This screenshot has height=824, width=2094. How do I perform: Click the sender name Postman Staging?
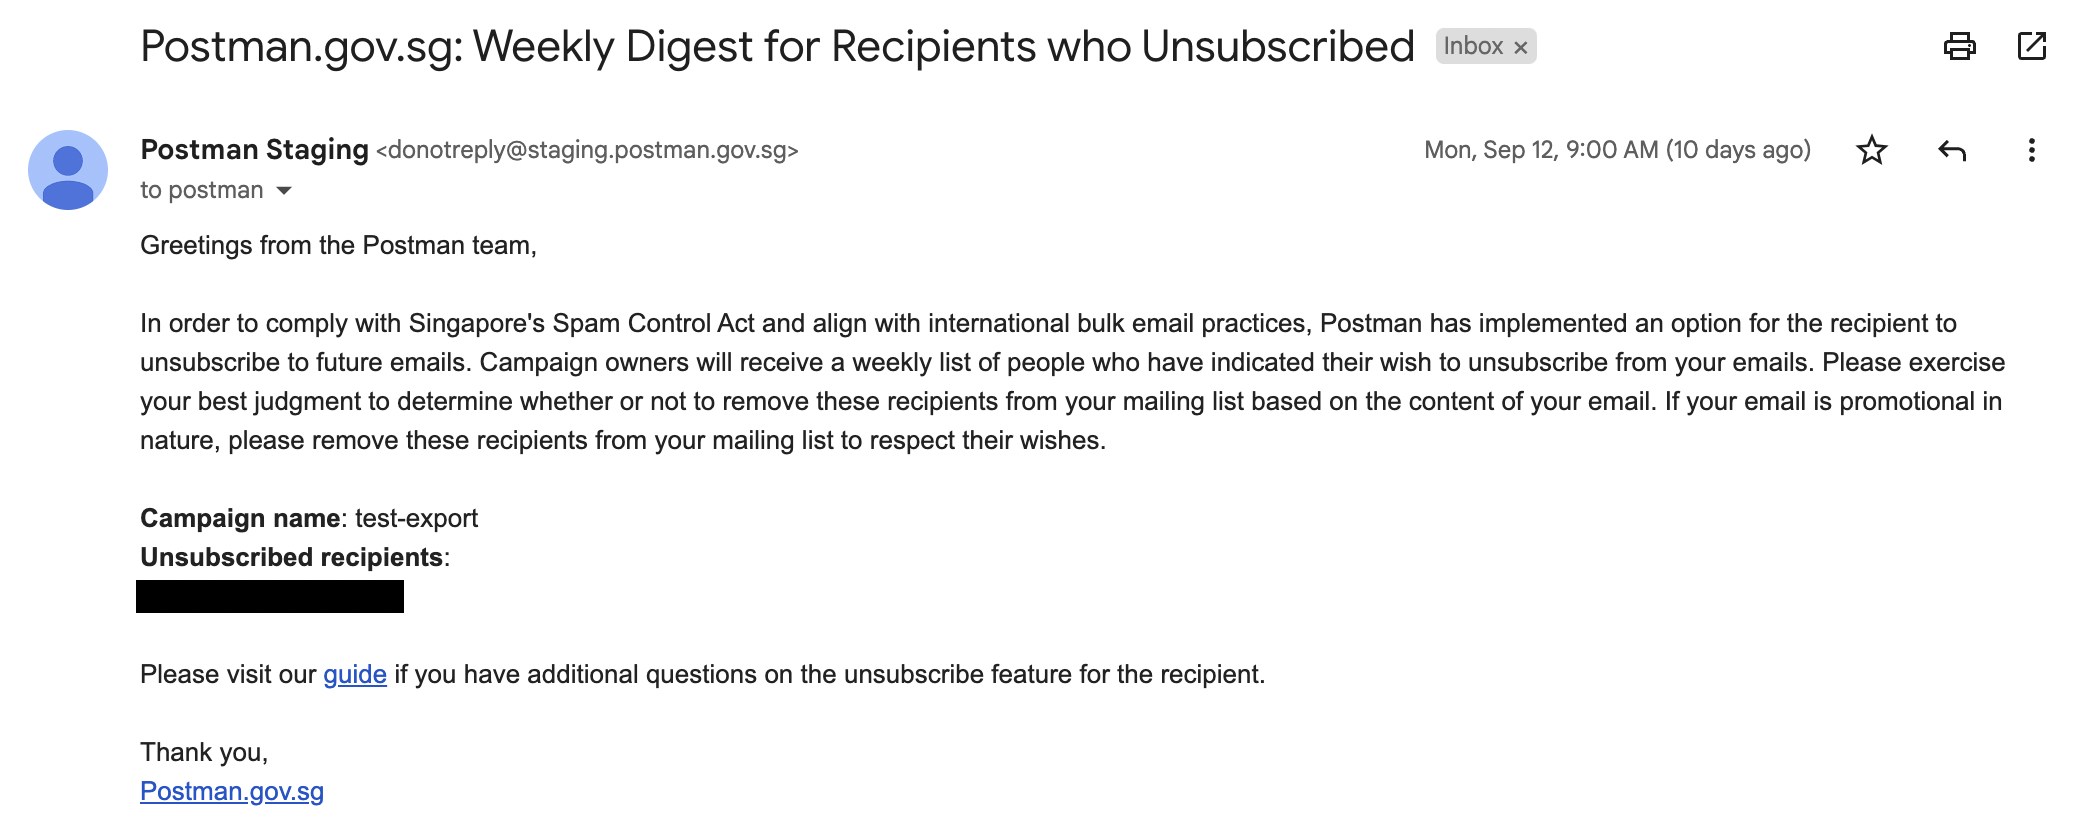(x=254, y=149)
